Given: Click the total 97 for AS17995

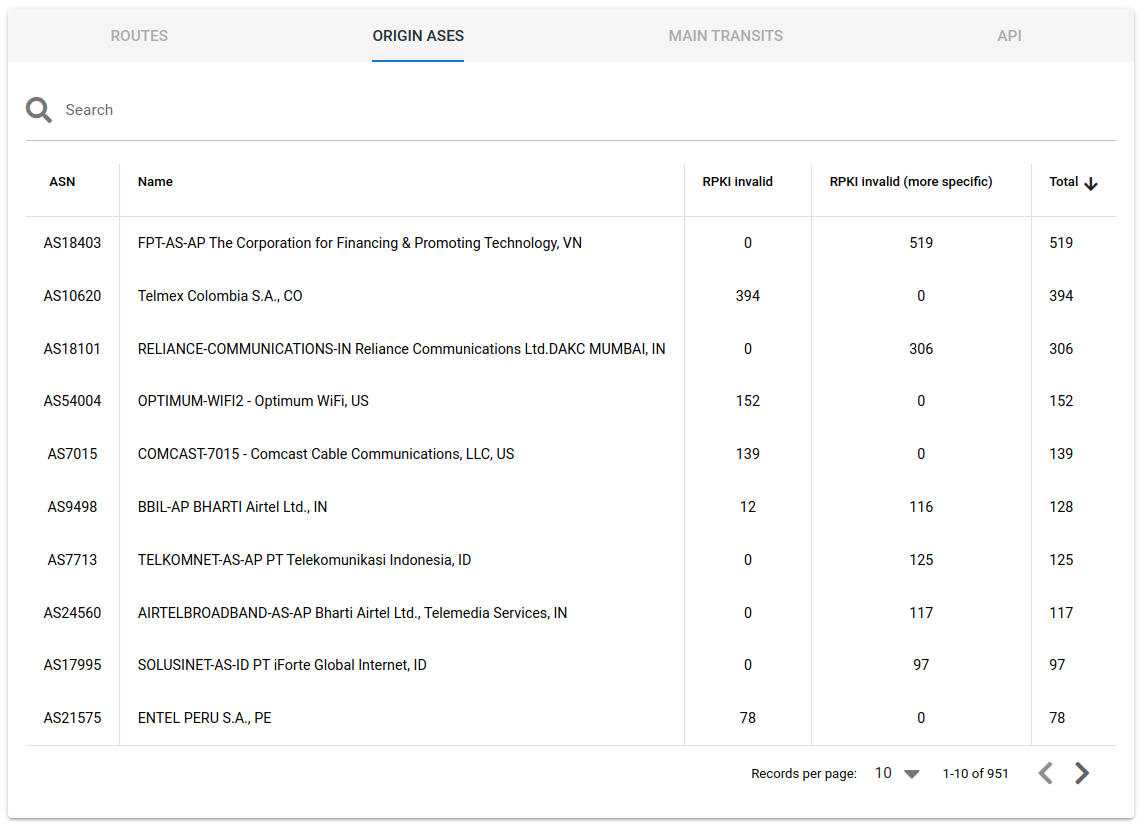Looking at the screenshot, I should point(1057,665).
